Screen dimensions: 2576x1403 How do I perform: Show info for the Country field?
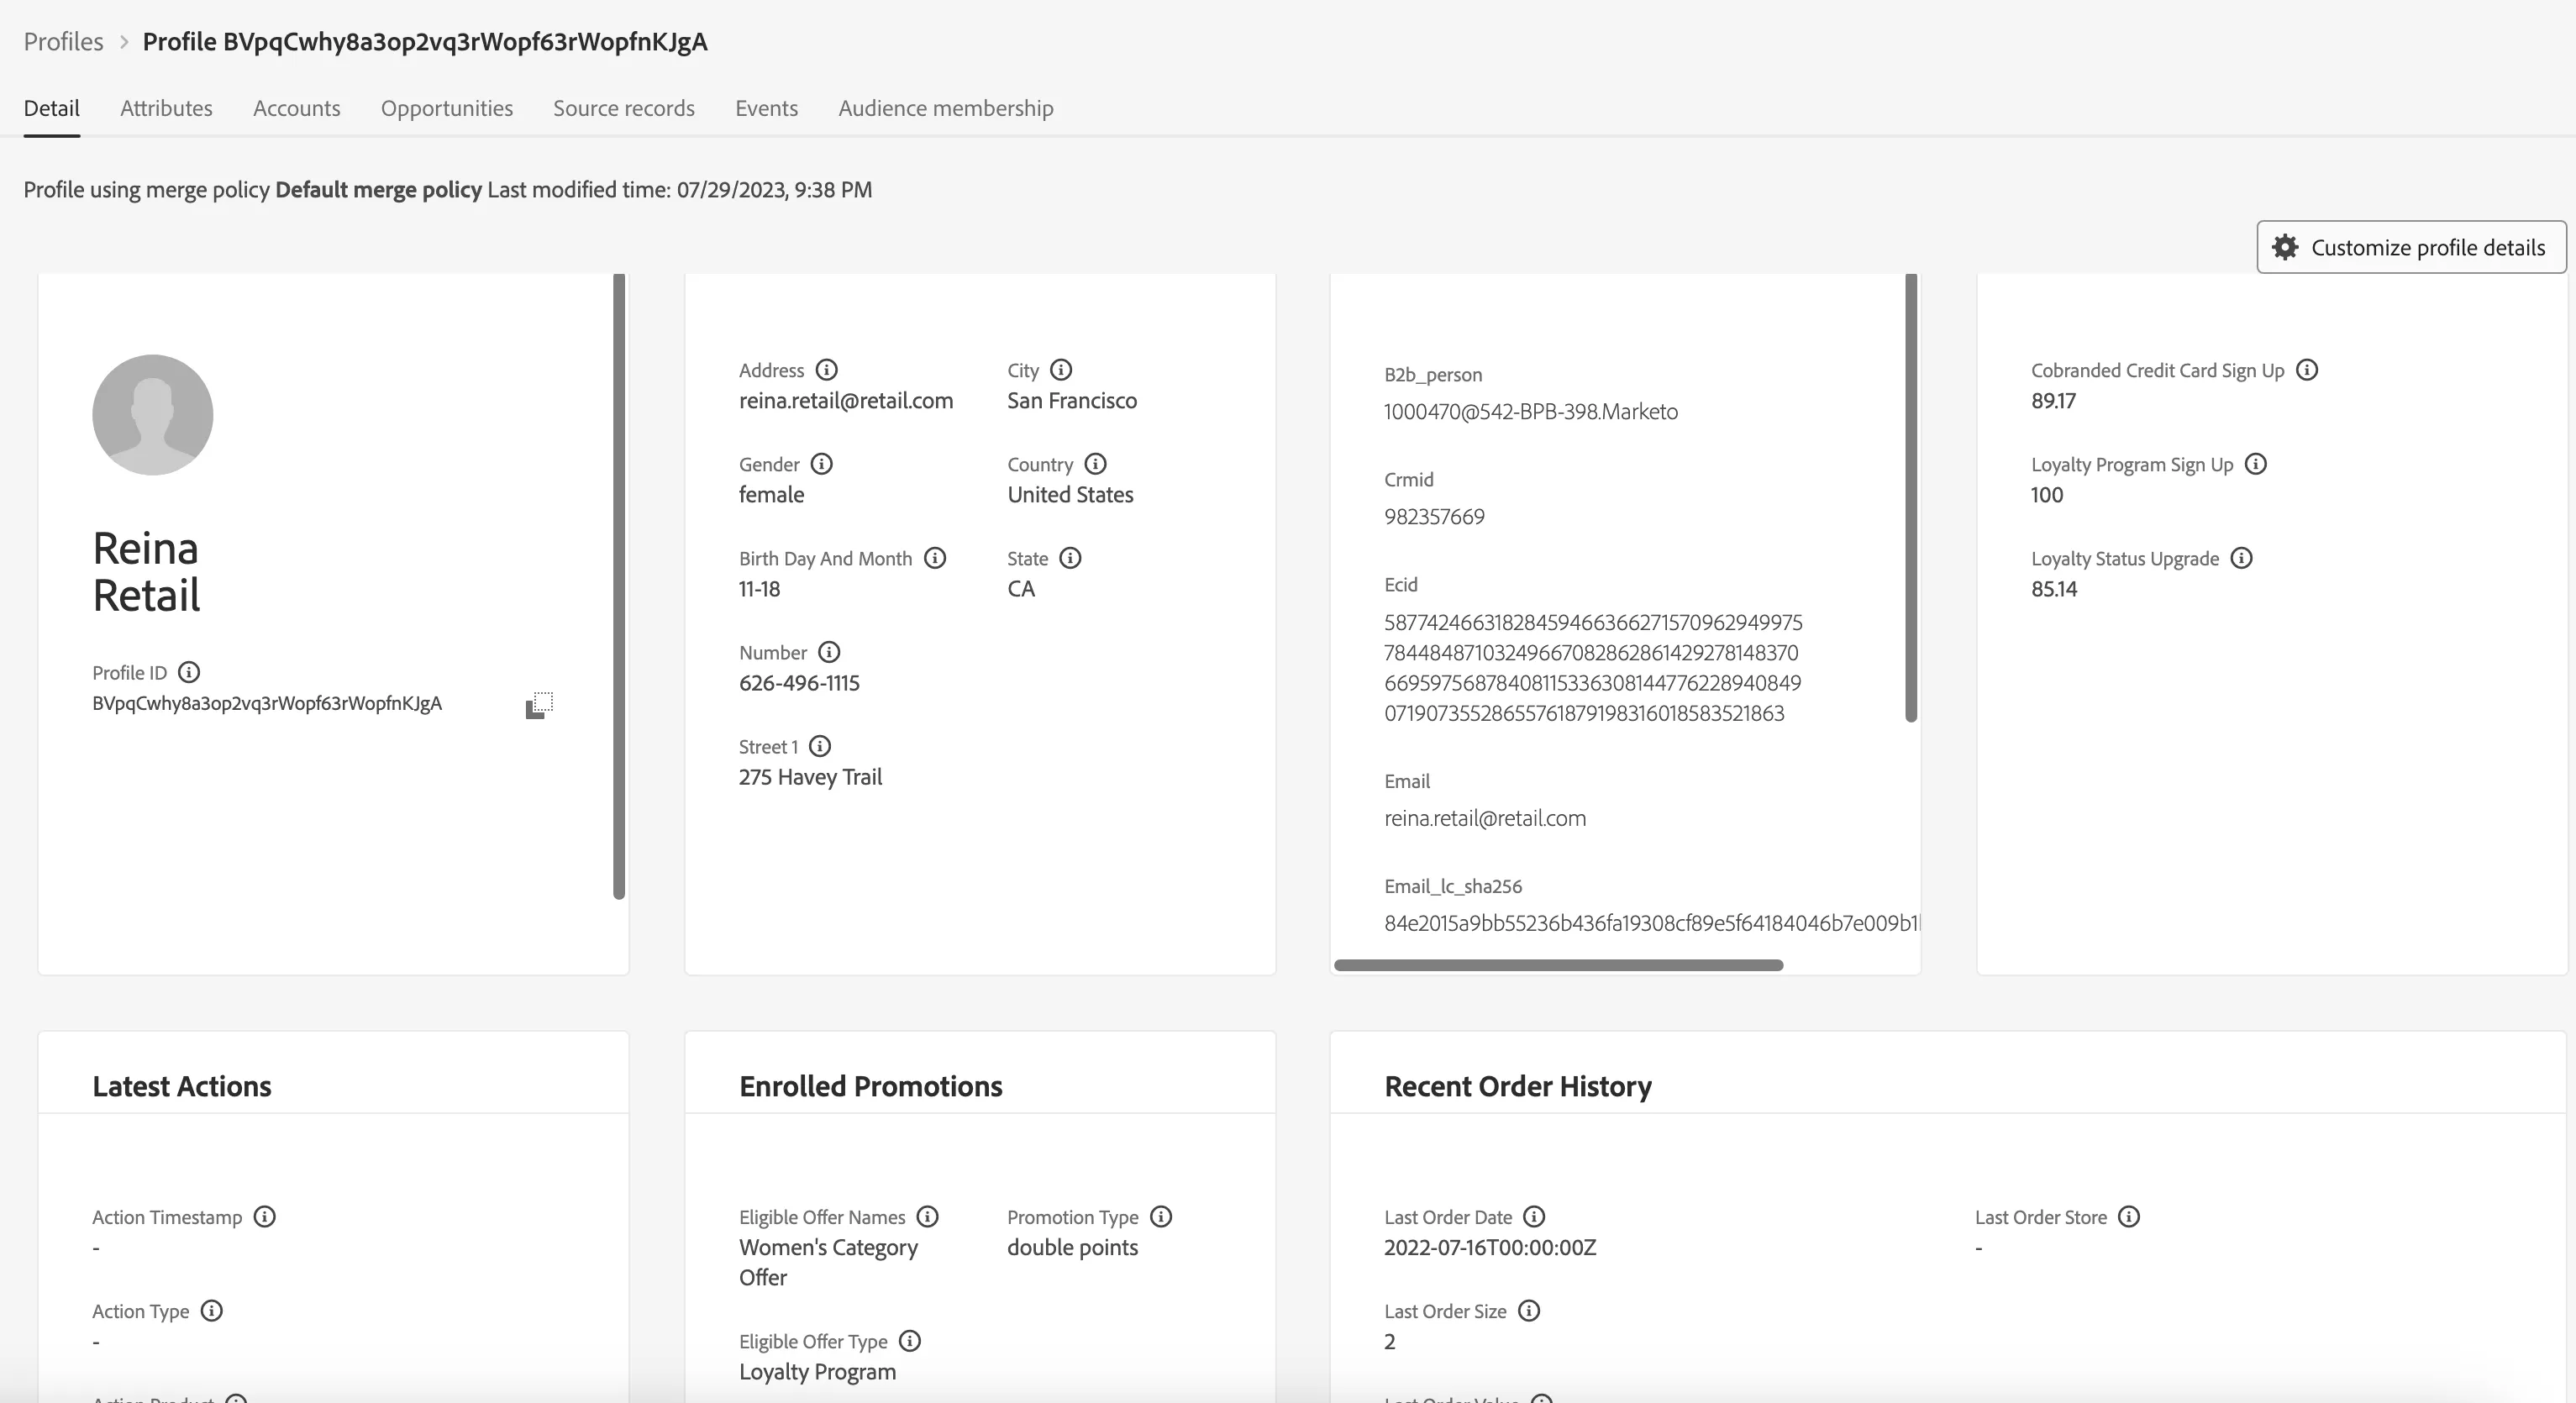(1095, 464)
